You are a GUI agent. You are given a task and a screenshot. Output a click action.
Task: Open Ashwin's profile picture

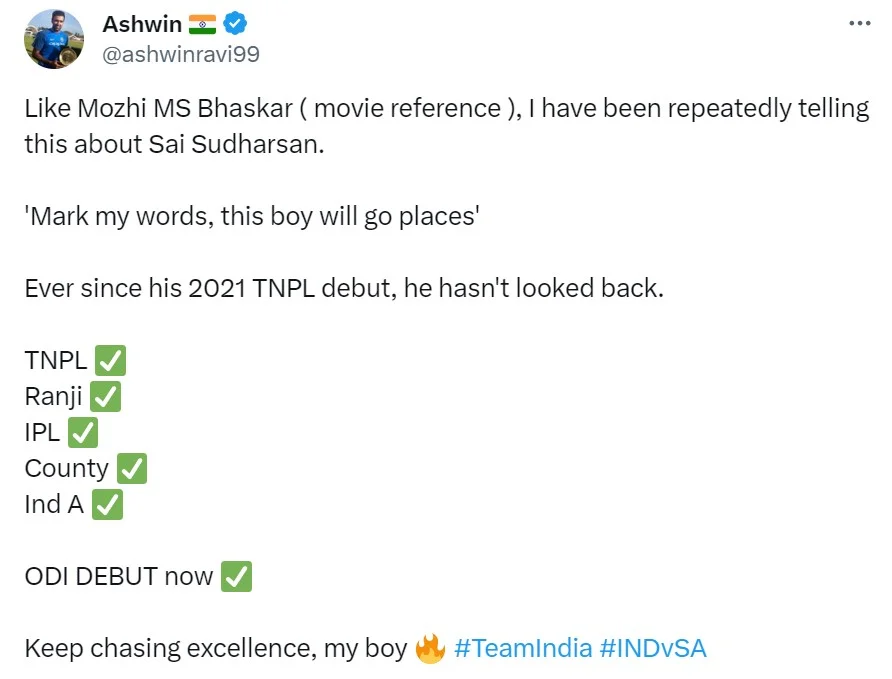pos(53,39)
